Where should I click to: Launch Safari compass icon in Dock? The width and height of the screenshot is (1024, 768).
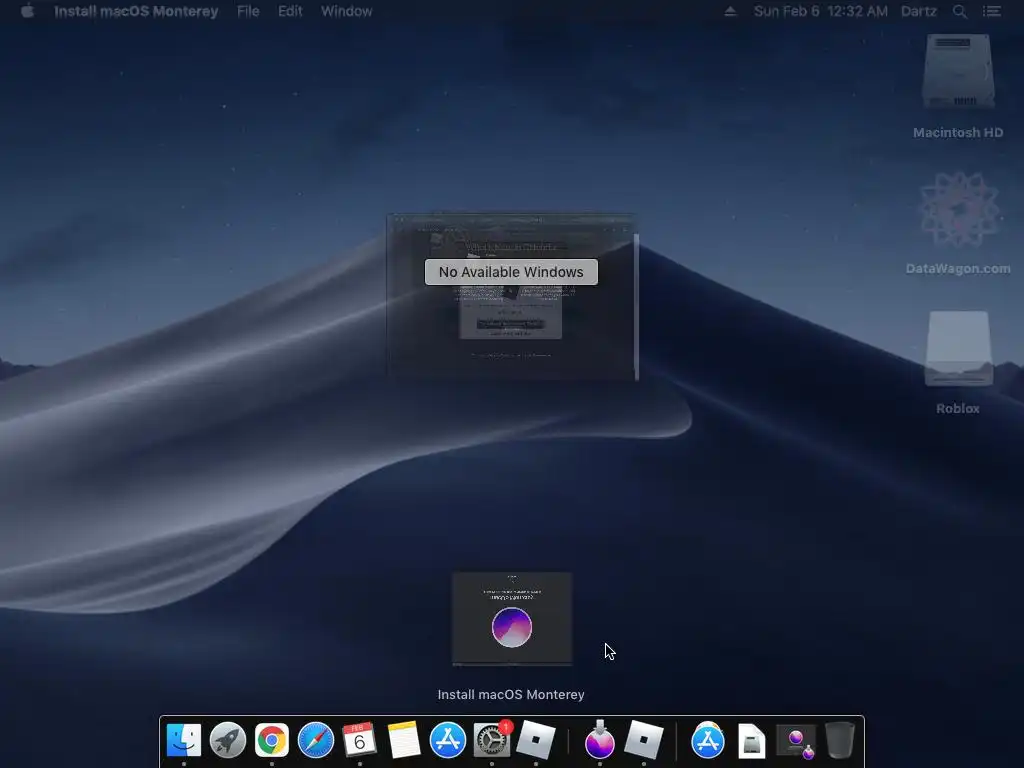coord(316,740)
